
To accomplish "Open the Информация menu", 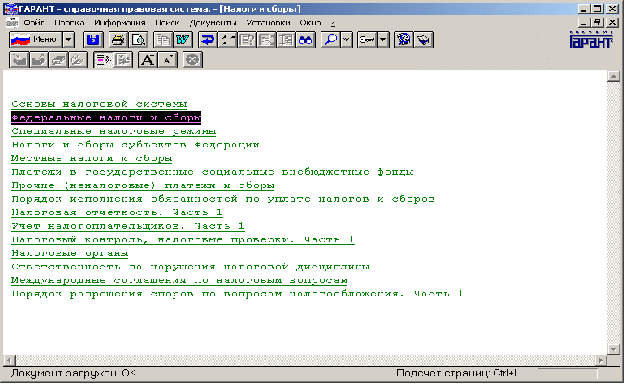I will click(120, 23).
